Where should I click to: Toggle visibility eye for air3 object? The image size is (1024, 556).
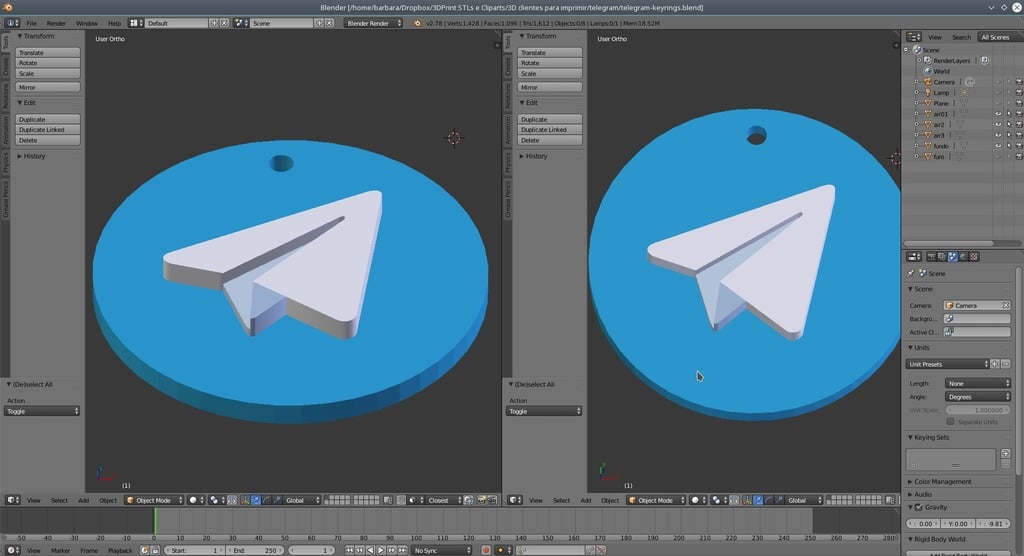[x=998, y=135]
